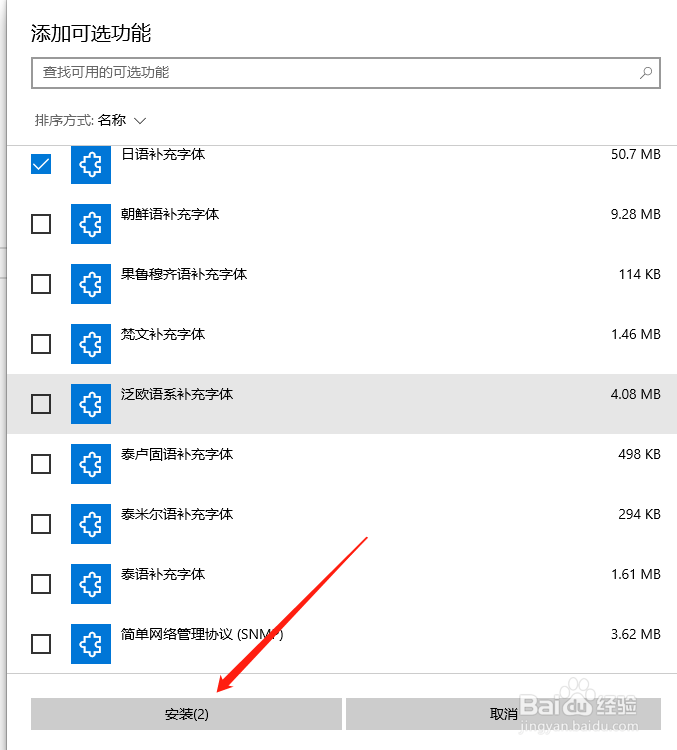Check the 梵文补充字体 checkbox
Image resolution: width=677 pixels, height=750 pixels.
point(41,344)
